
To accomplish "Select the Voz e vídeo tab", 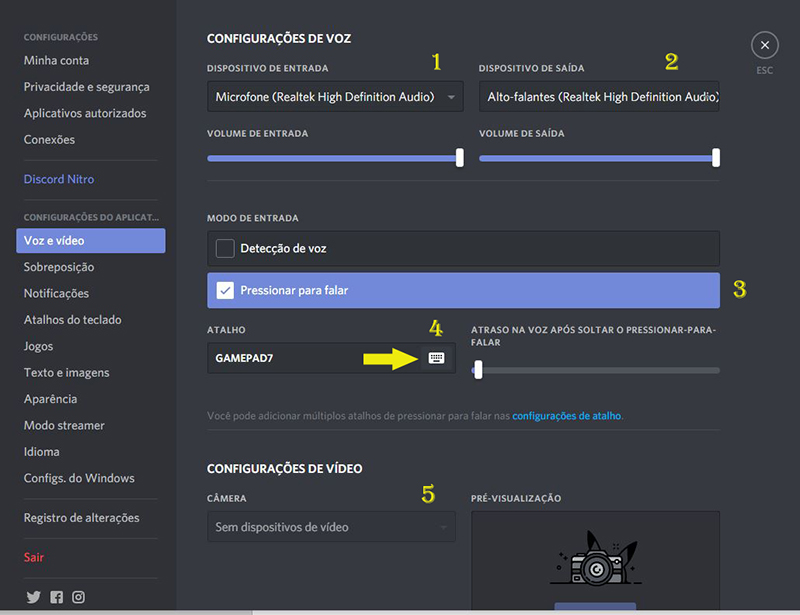I will click(x=91, y=240).
